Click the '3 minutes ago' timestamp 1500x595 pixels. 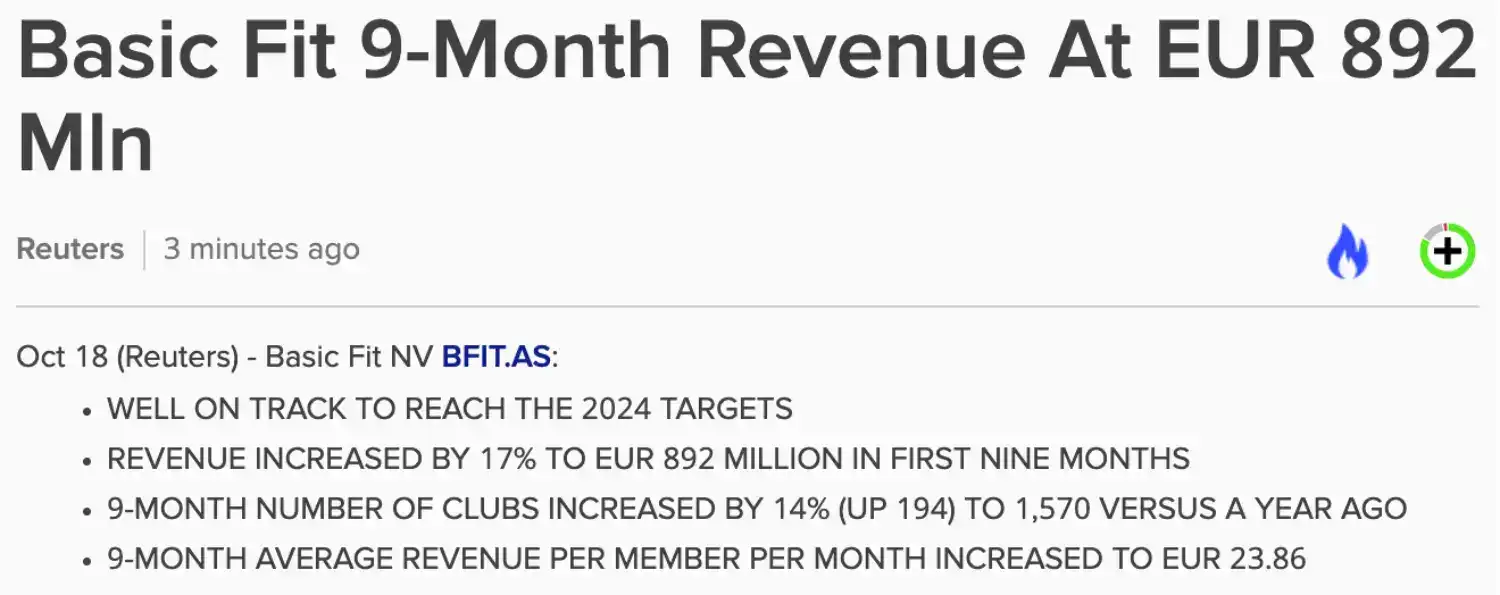pyautogui.click(x=261, y=249)
